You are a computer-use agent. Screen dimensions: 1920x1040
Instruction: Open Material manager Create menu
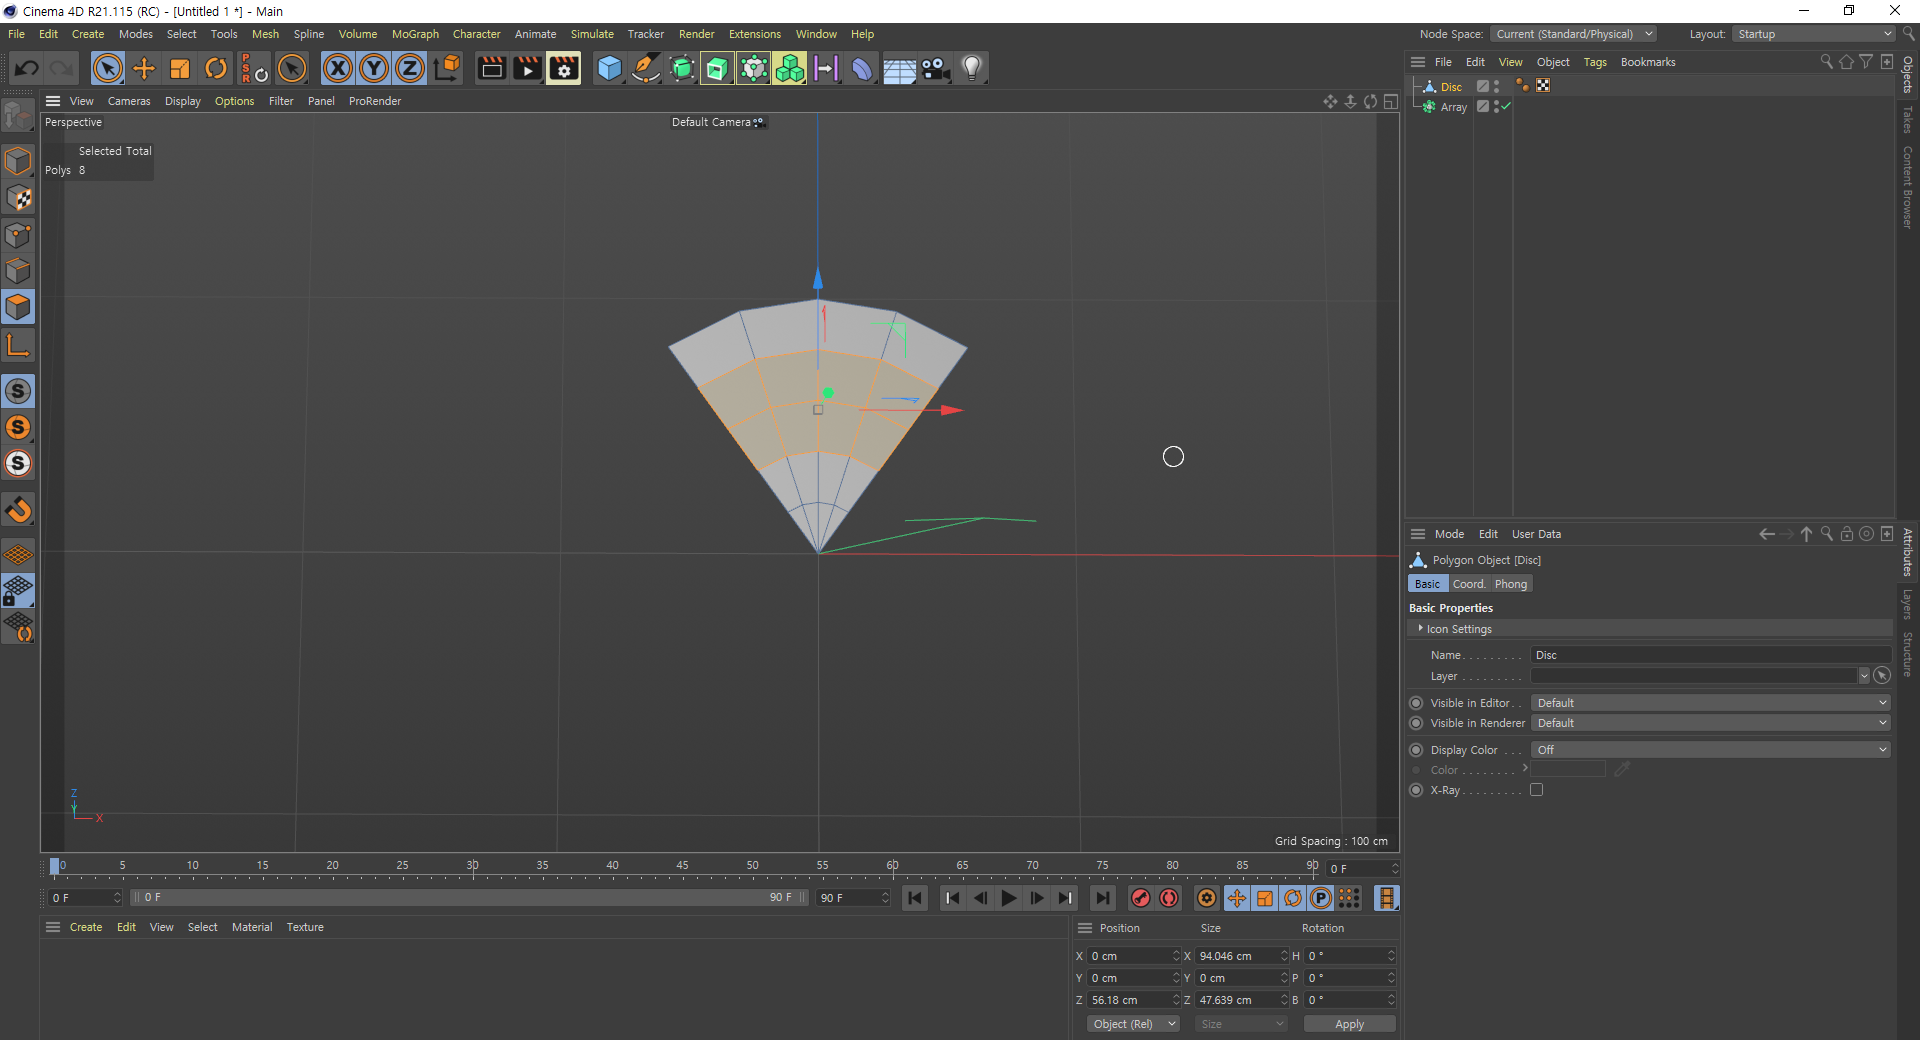pyautogui.click(x=86, y=927)
